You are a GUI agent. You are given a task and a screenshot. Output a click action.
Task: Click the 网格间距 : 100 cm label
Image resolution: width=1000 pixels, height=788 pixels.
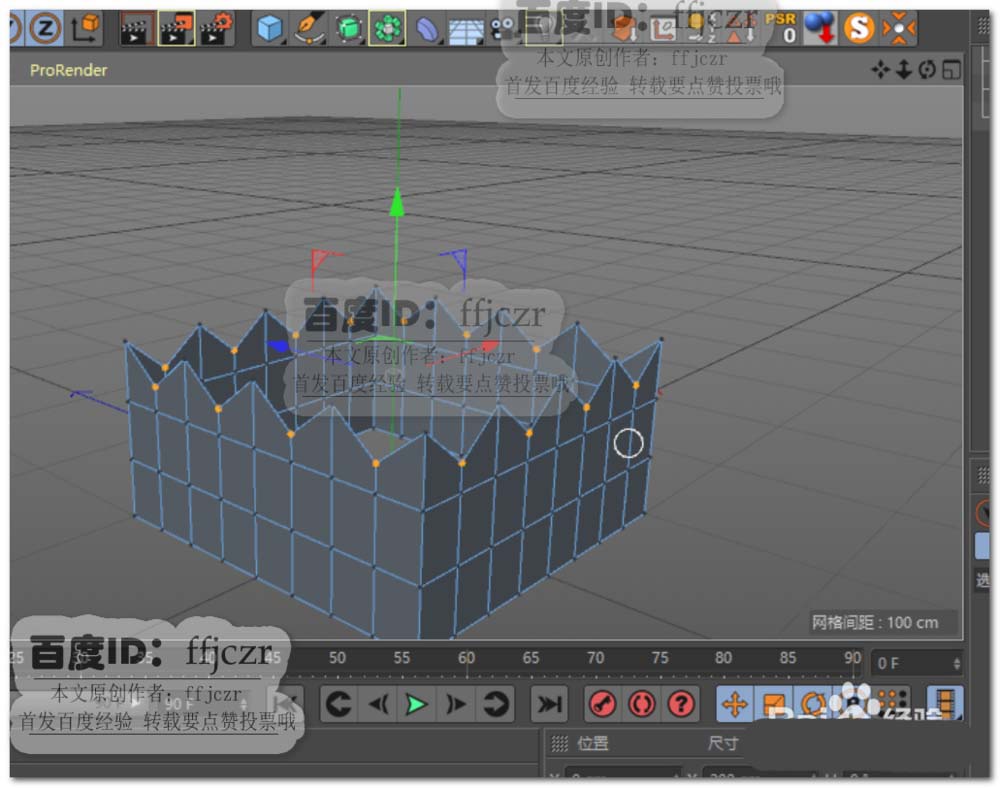[x=874, y=622]
